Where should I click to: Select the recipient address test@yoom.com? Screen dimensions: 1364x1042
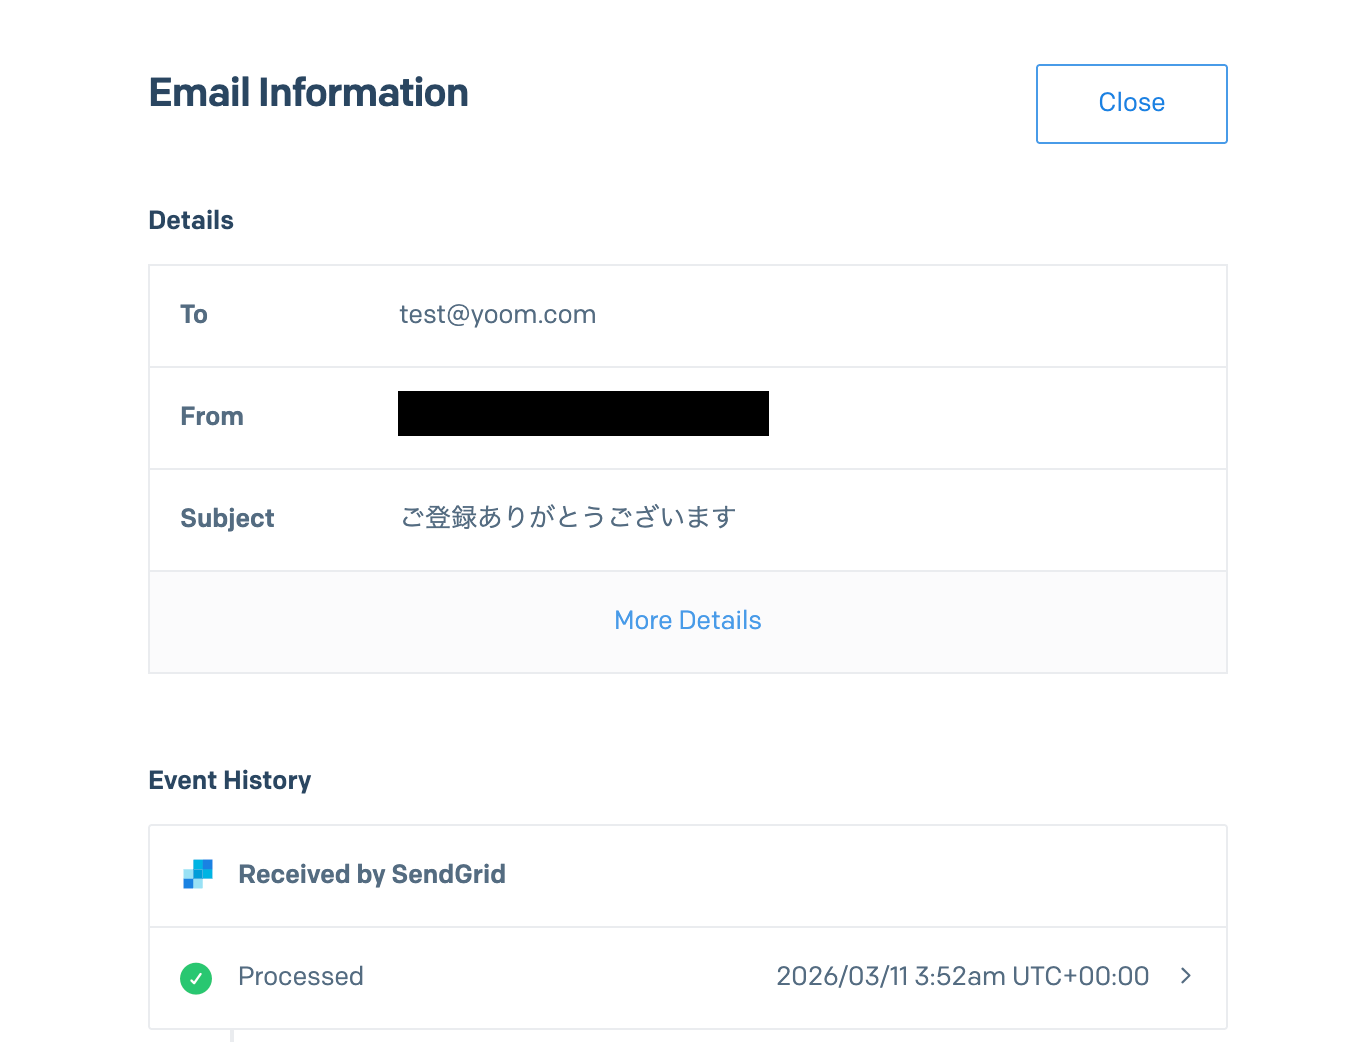(497, 315)
